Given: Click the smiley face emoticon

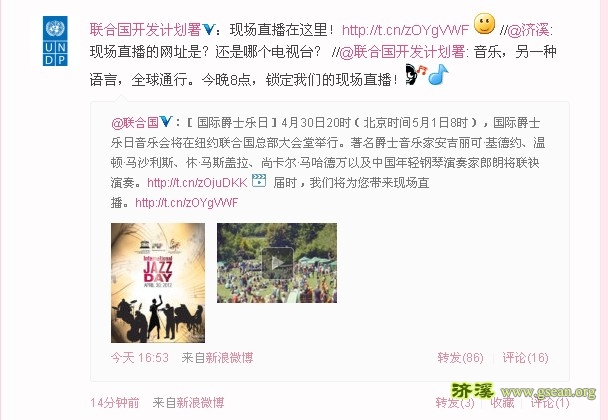Looking at the screenshot, I should point(484,24).
